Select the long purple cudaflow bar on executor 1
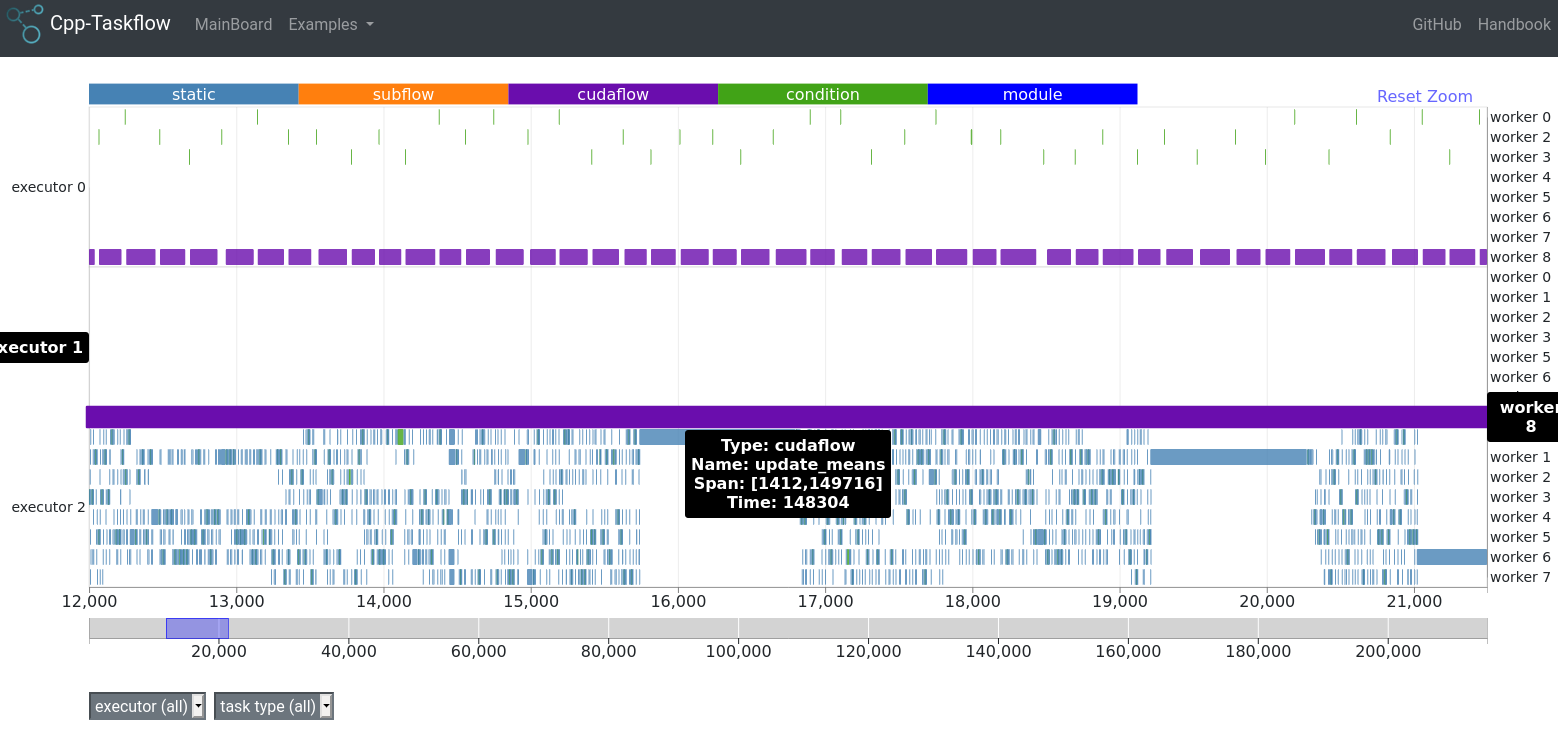 787,416
